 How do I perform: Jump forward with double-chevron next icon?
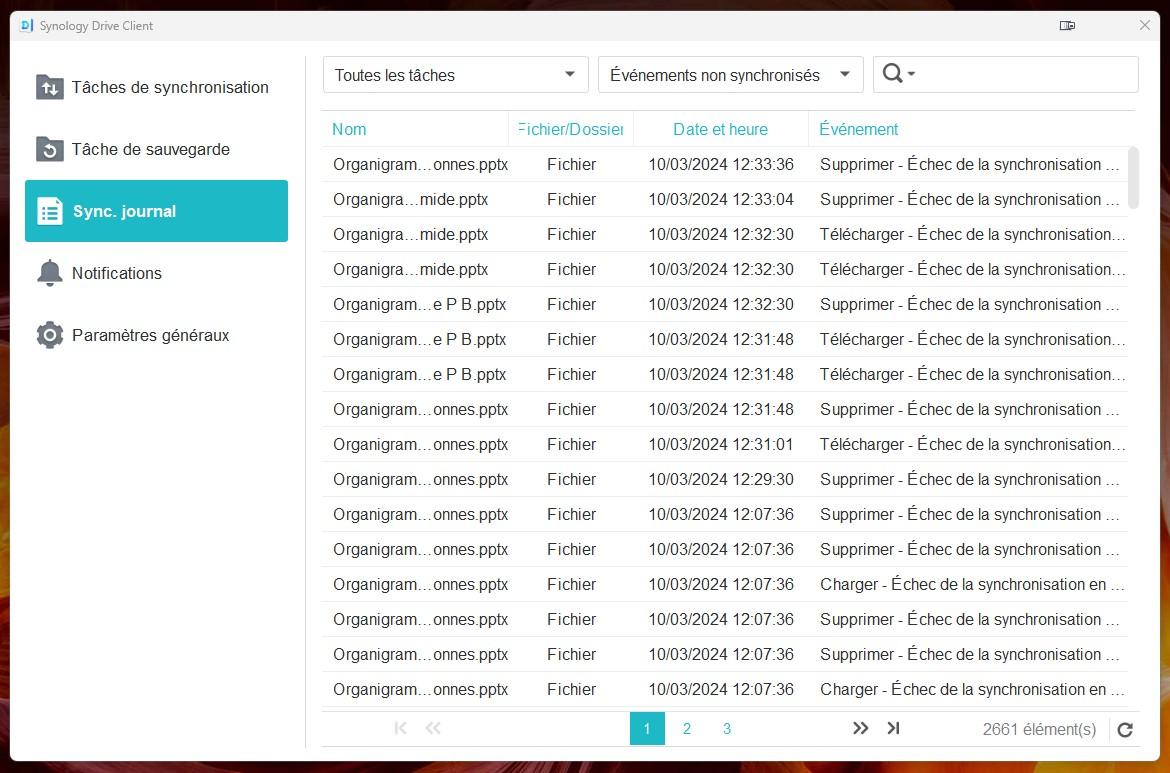pyautogui.click(x=860, y=729)
